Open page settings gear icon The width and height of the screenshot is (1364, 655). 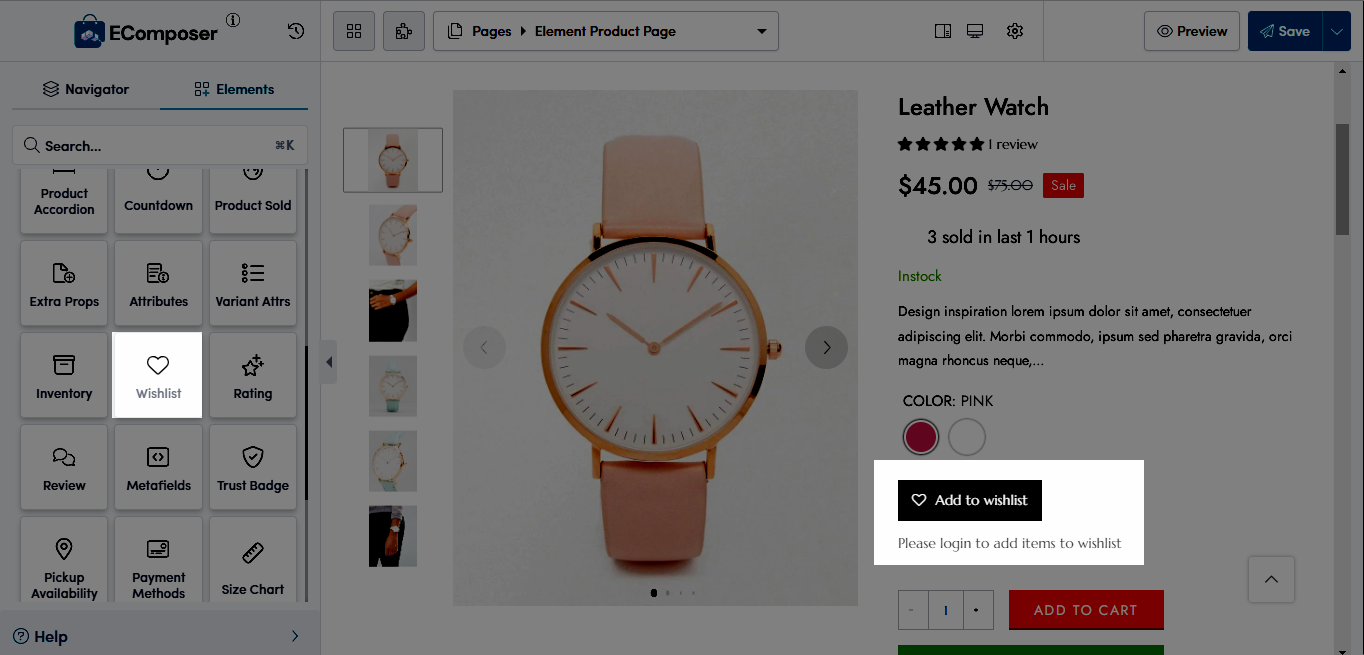click(x=1015, y=31)
